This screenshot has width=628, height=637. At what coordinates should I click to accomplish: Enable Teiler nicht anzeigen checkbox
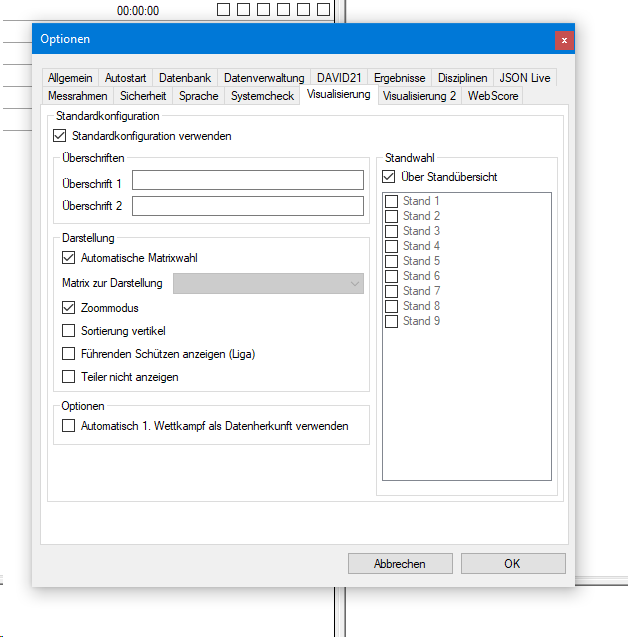69,377
